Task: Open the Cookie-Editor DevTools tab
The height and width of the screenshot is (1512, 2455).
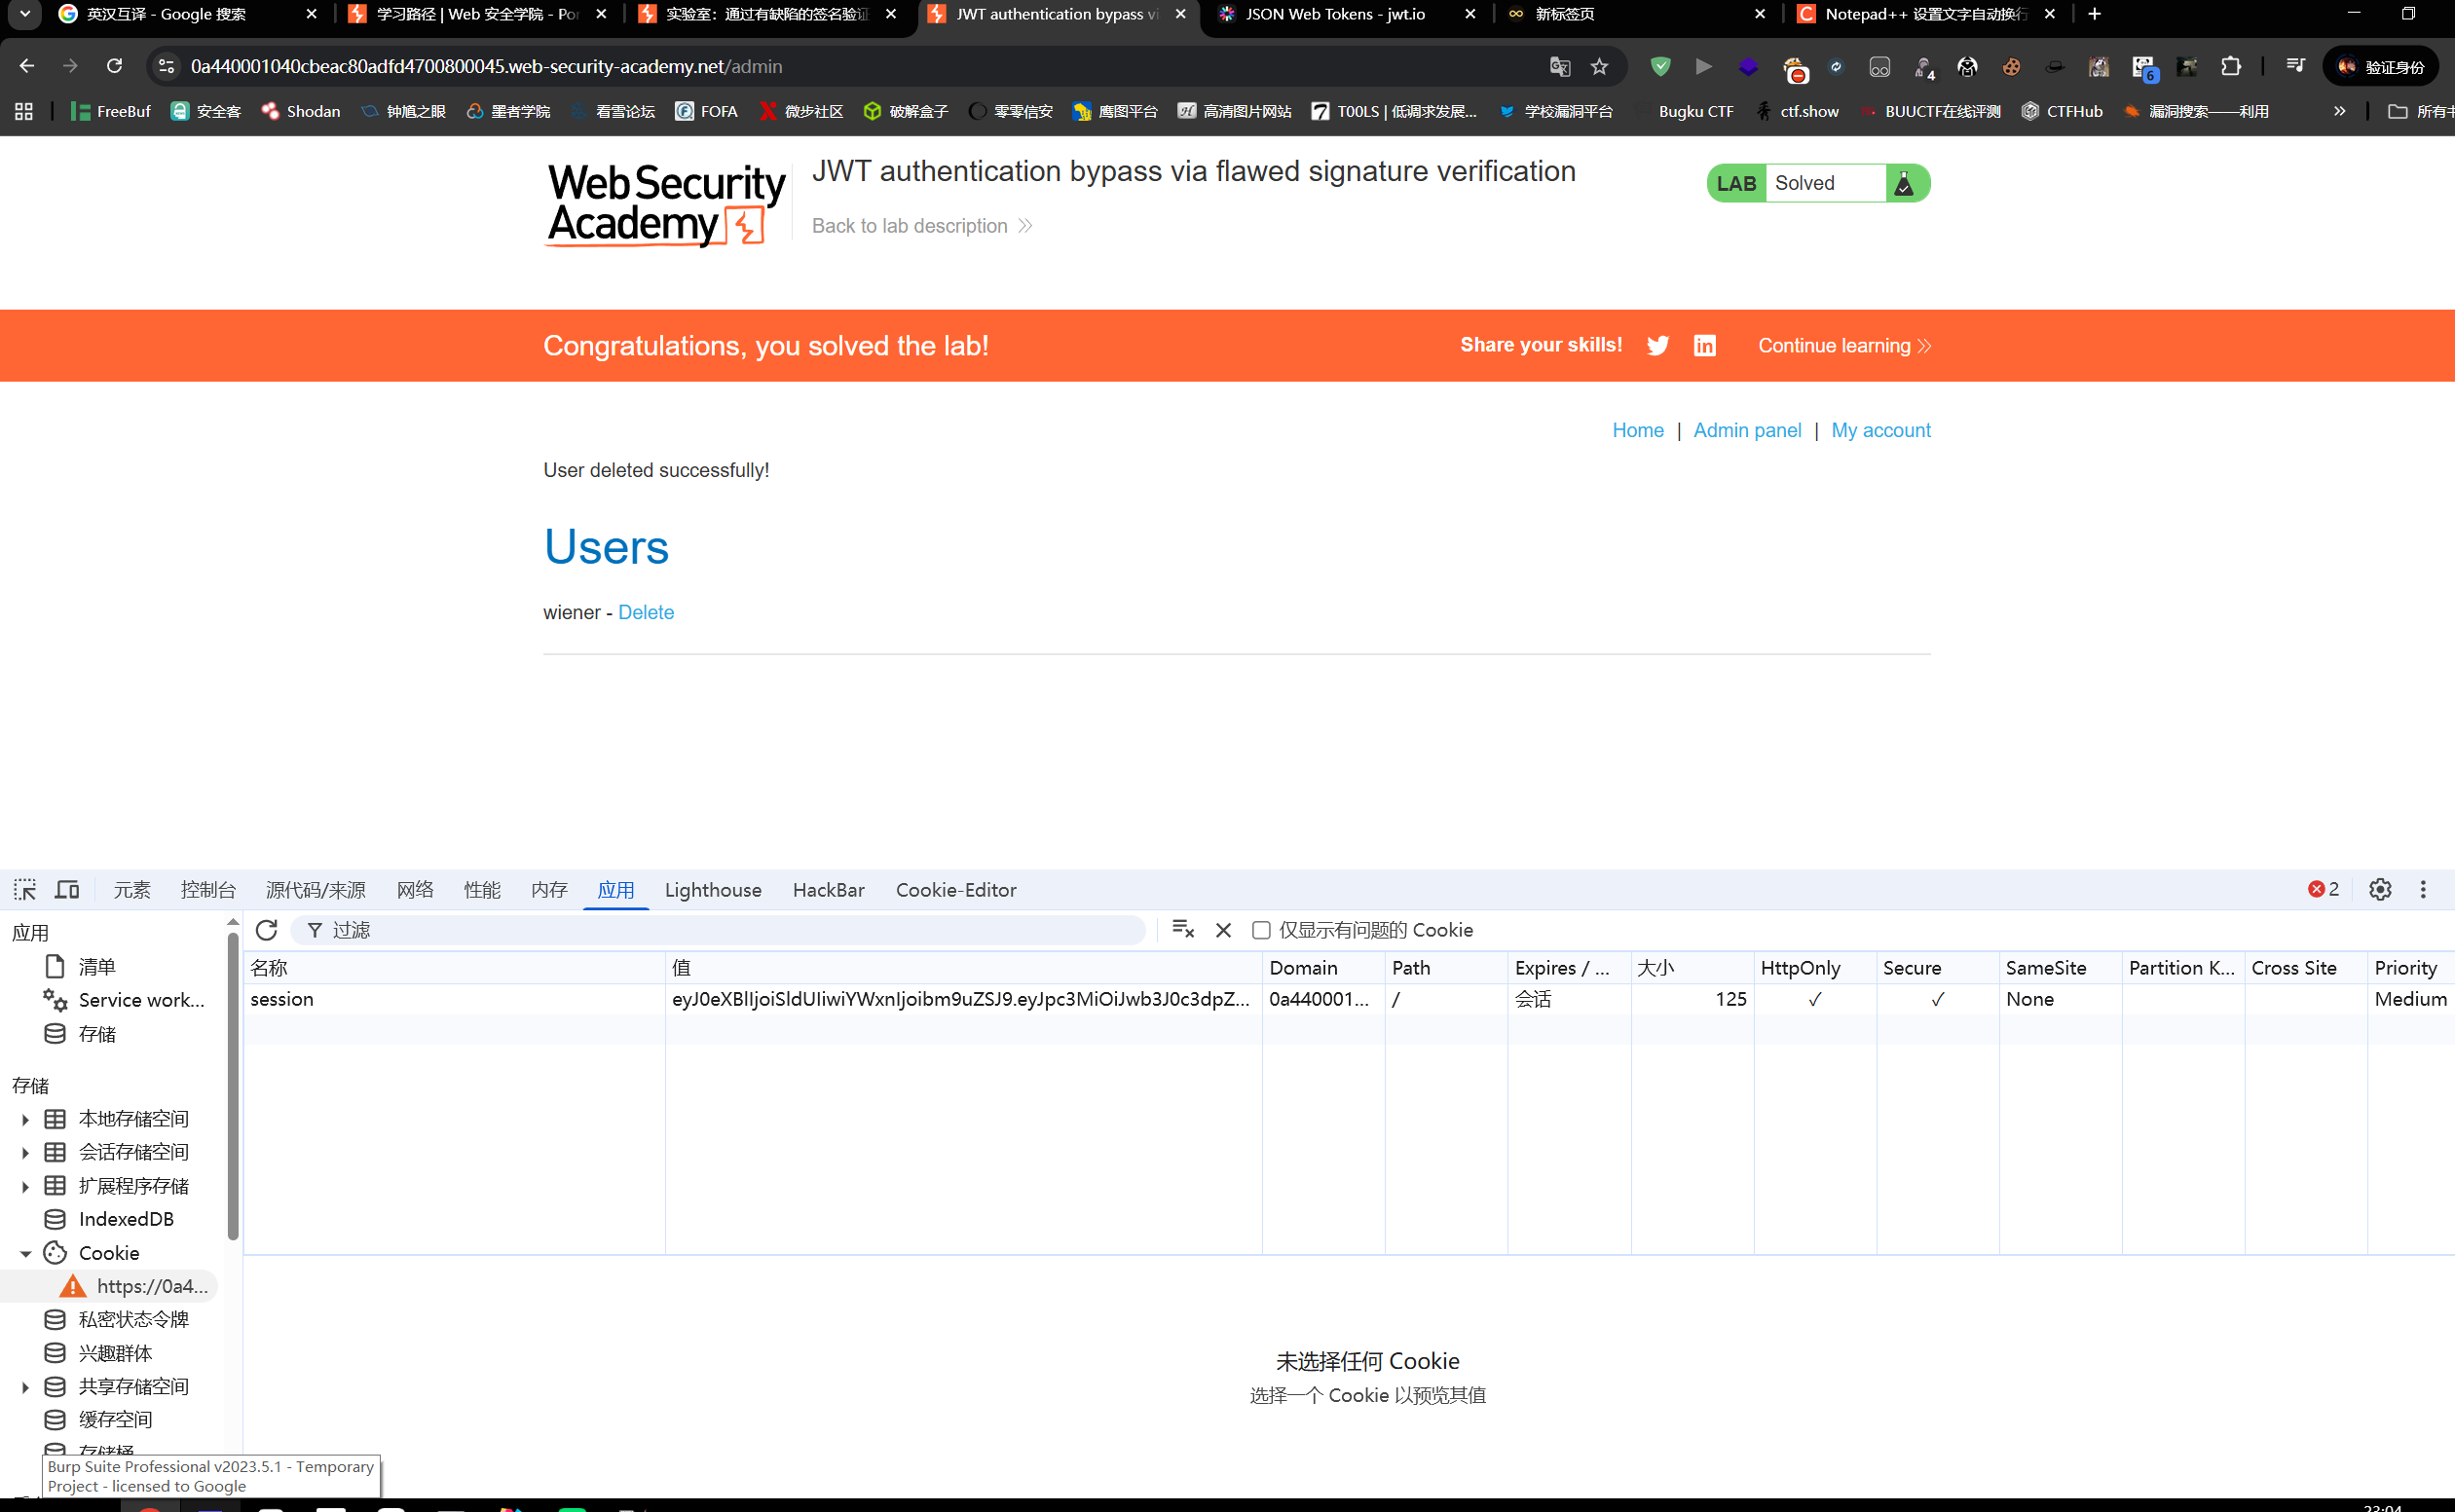Action: (x=955, y=889)
